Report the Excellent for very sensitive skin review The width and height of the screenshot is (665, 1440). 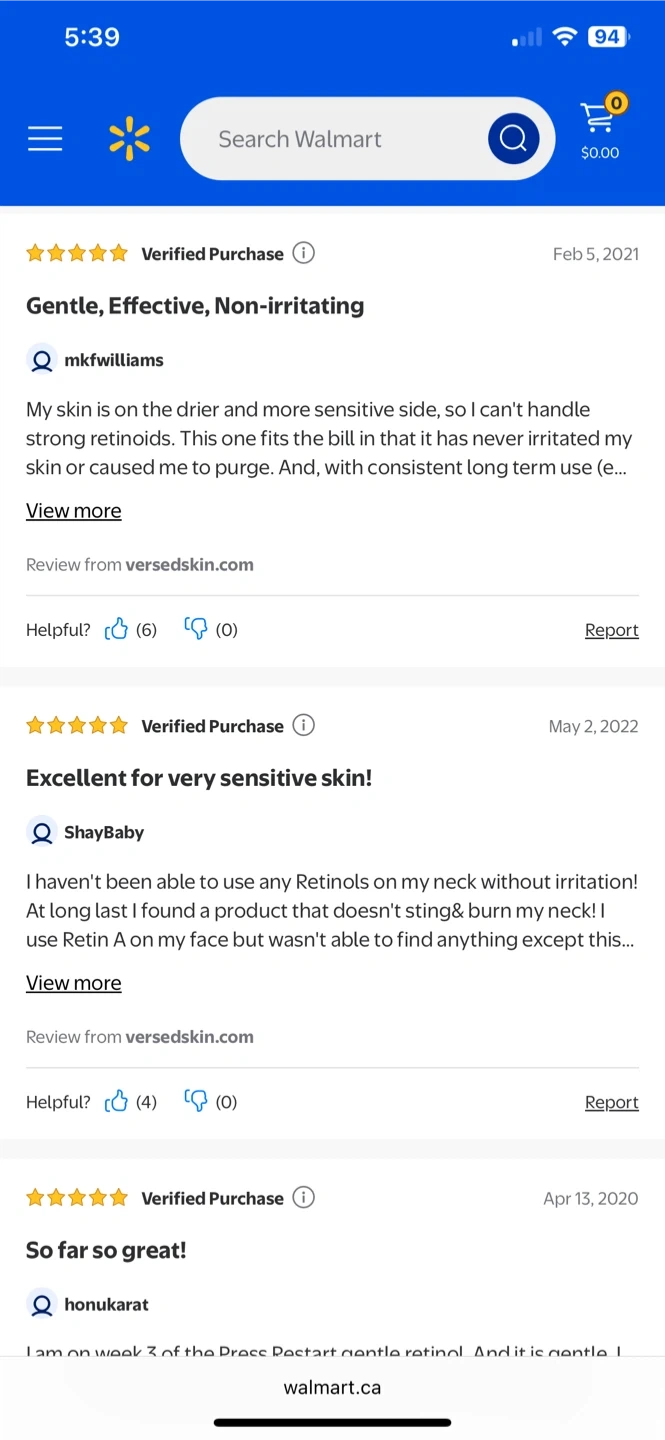(x=611, y=1102)
